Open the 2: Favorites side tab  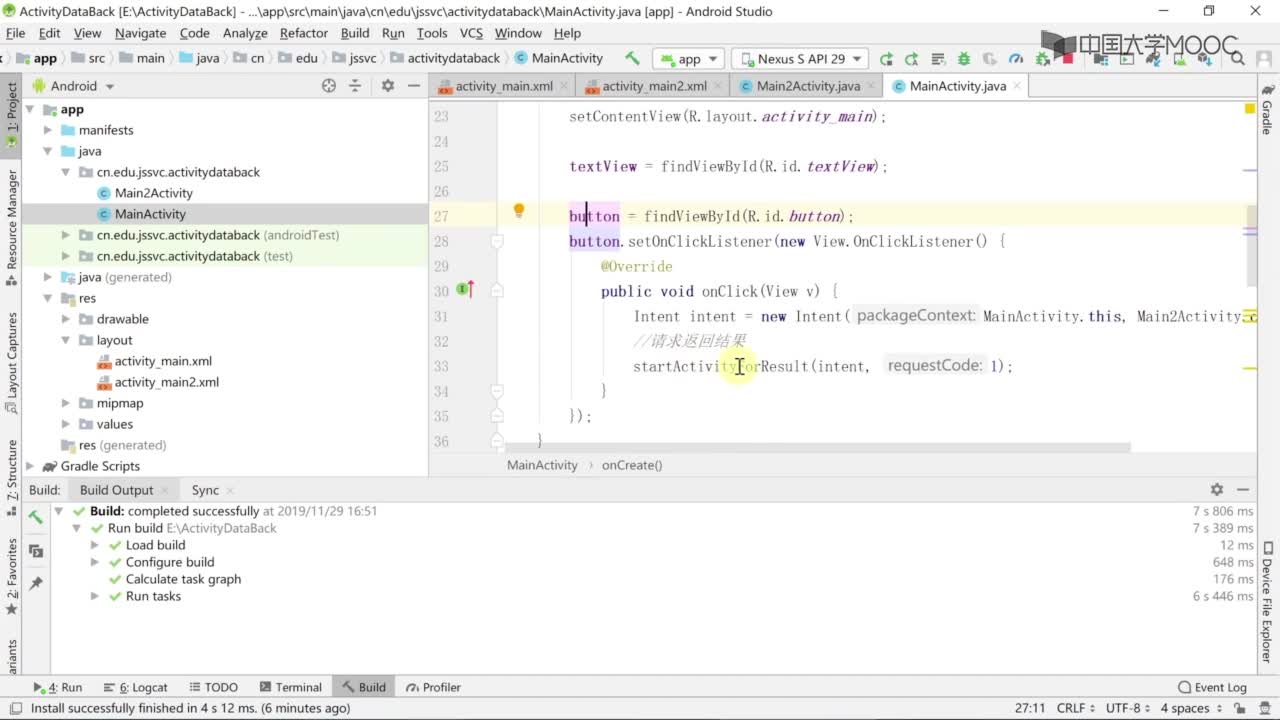(x=12, y=577)
